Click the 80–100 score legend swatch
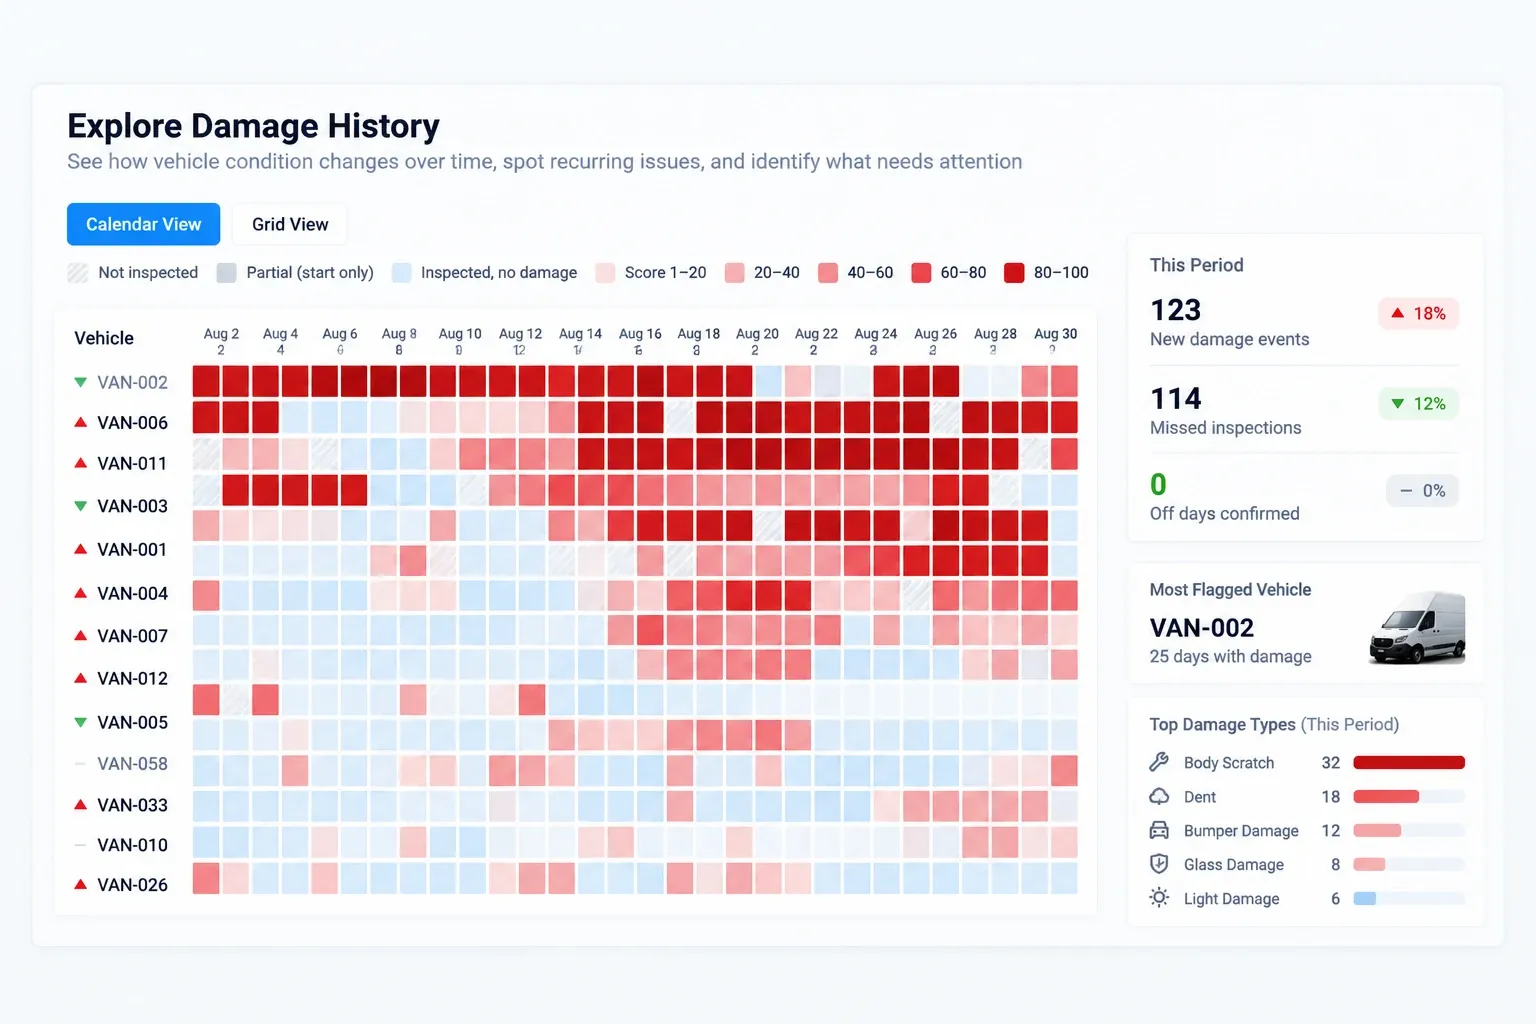The width and height of the screenshot is (1536, 1024). point(1014,273)
